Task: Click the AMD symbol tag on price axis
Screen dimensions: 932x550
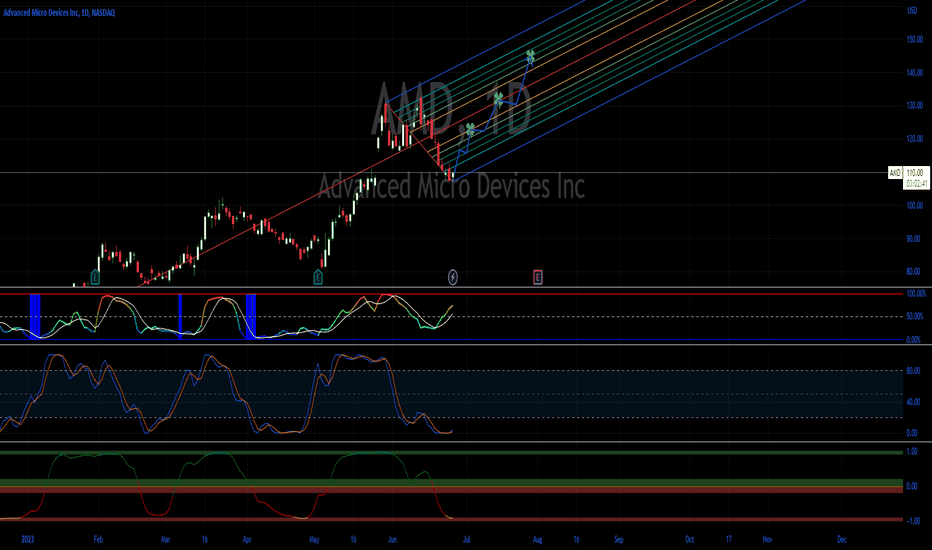Action: coord(895,173)
